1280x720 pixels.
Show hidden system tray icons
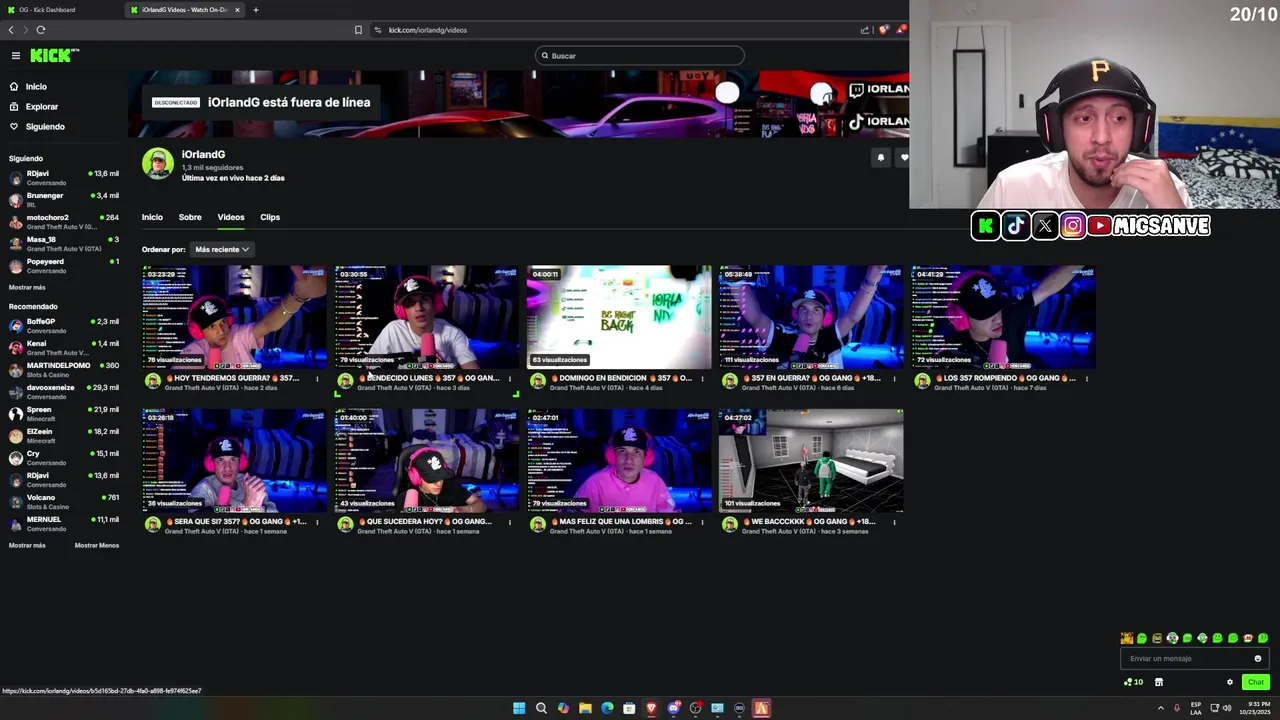(x=1161, y=708)
